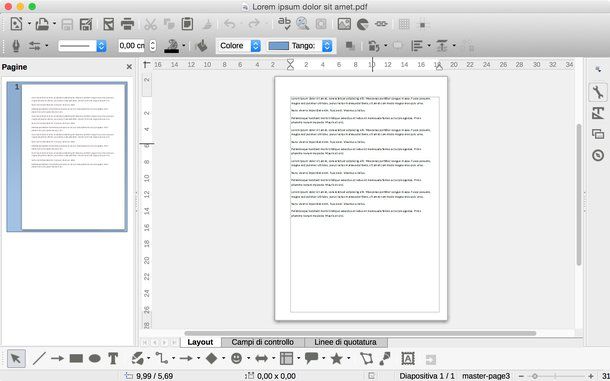Insert a chart with the pie icon
Screen dimensions: 610x381
[363, 24]
